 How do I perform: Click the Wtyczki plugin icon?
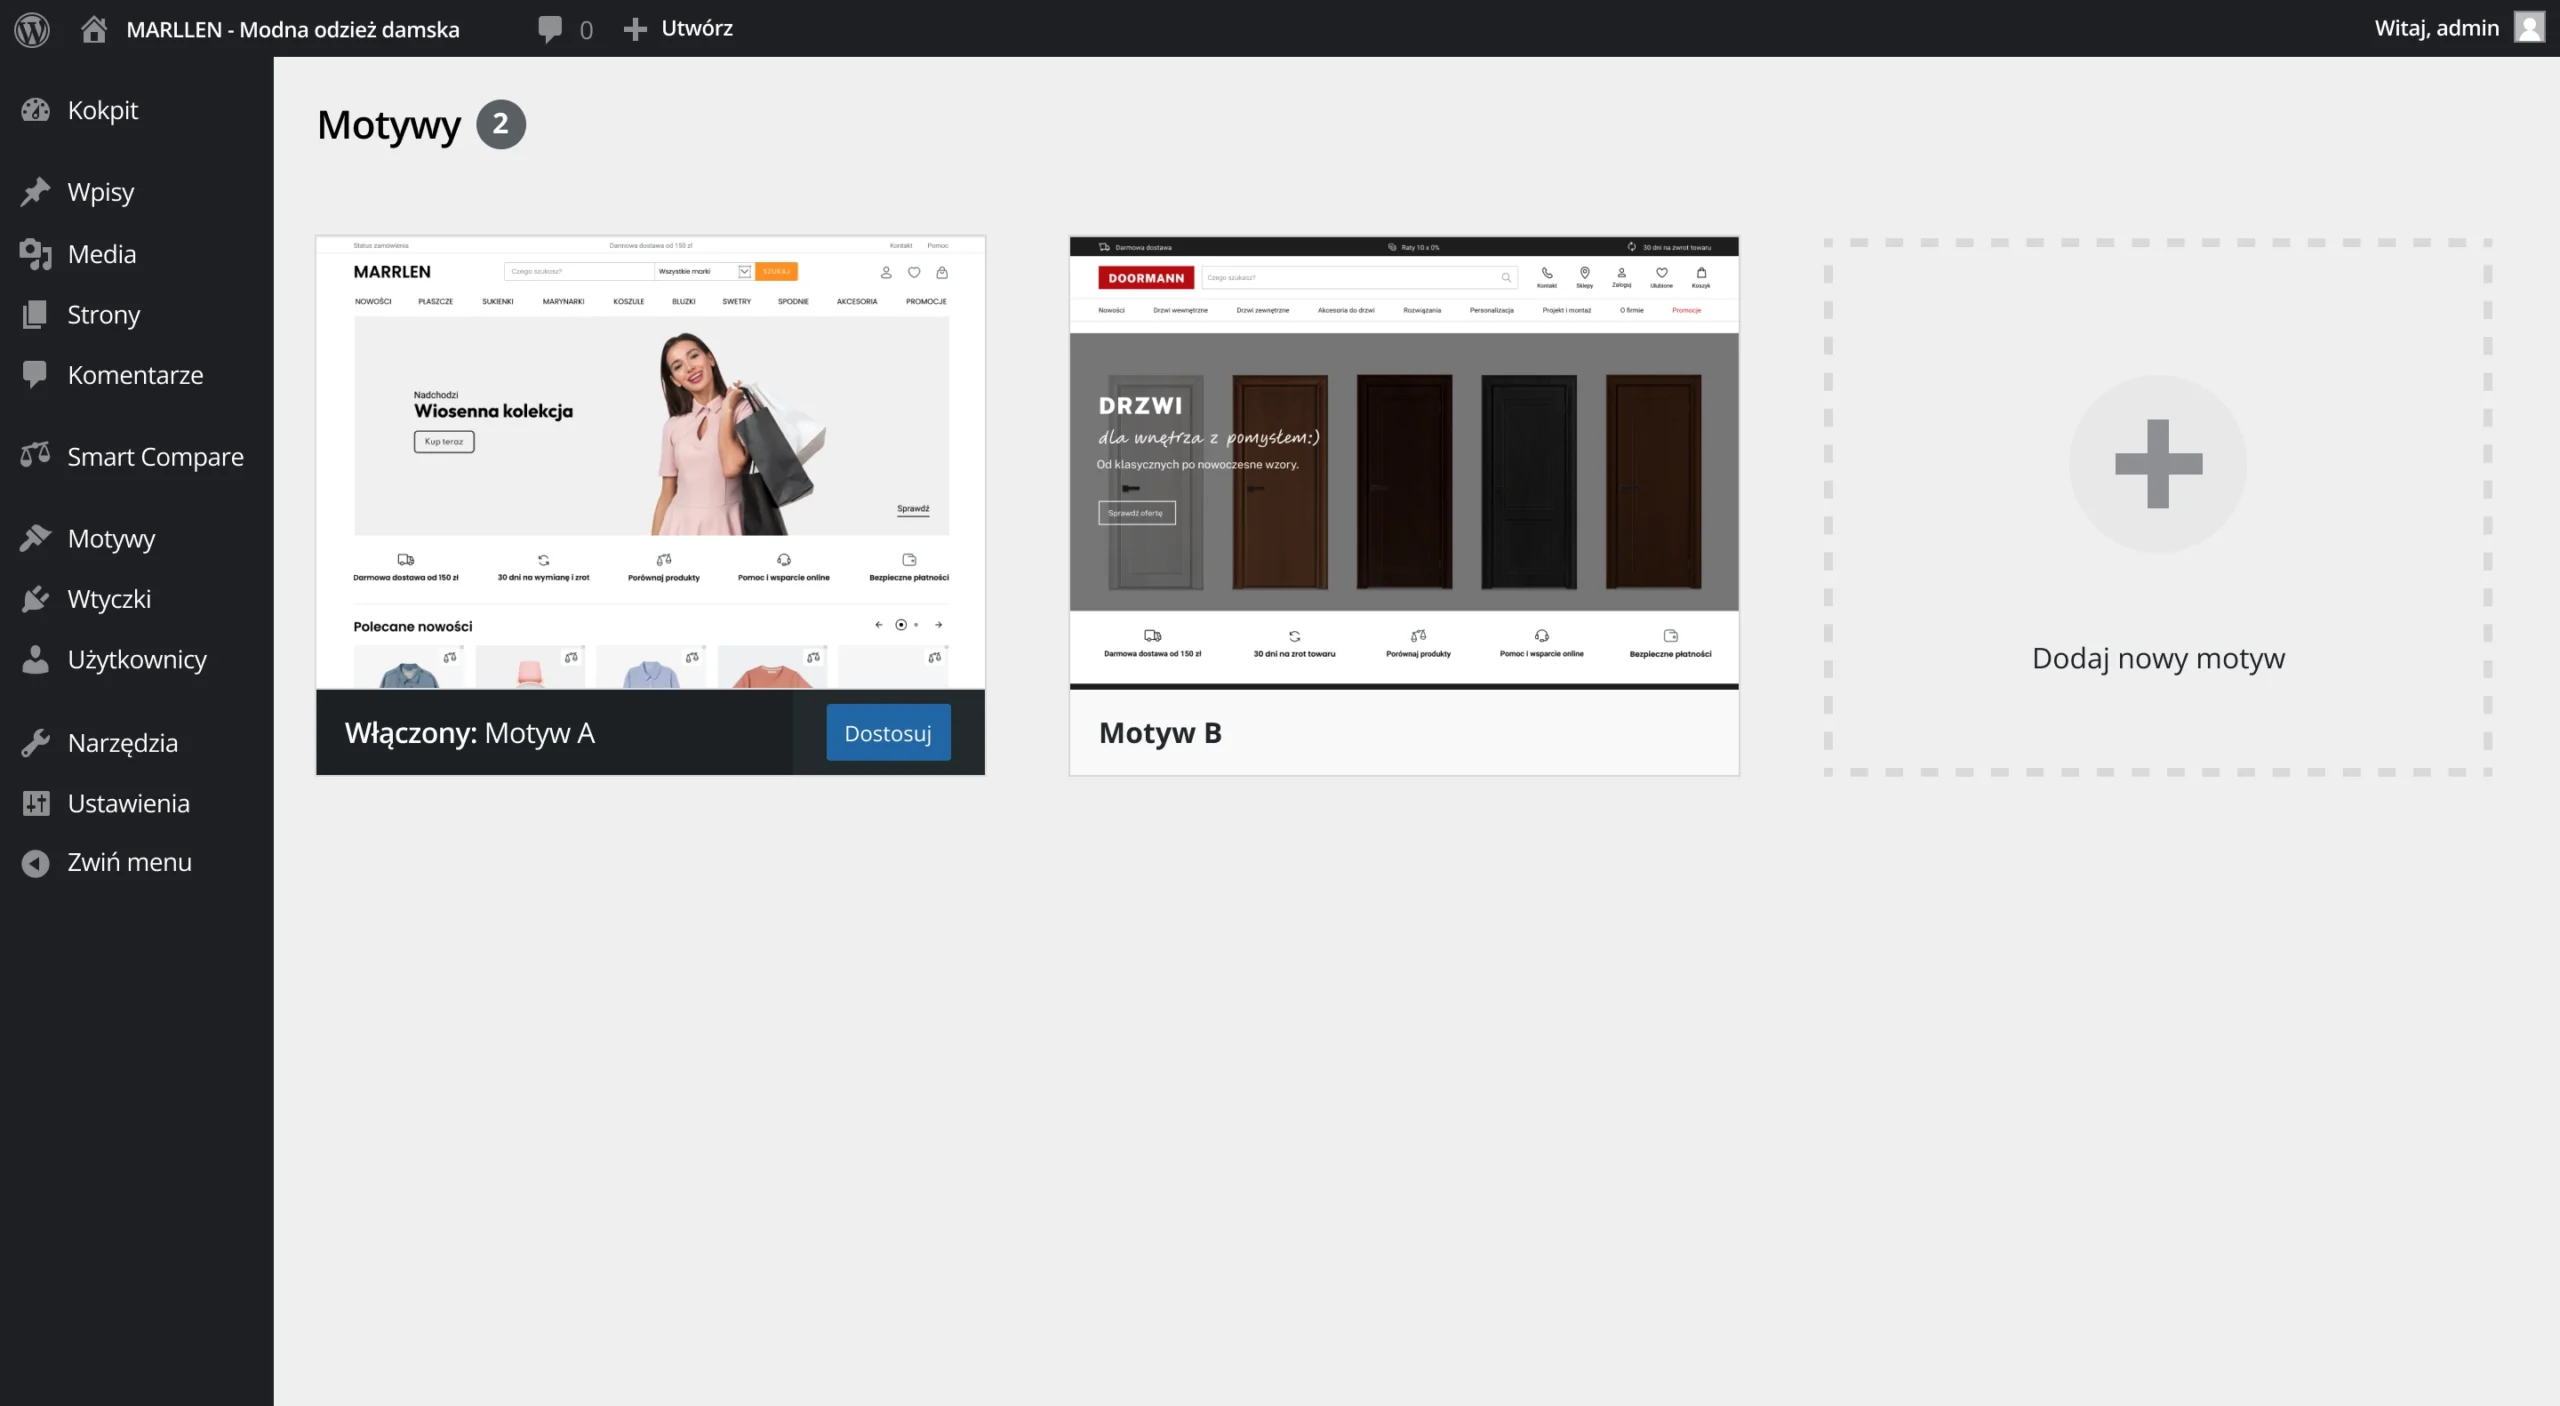36,598
